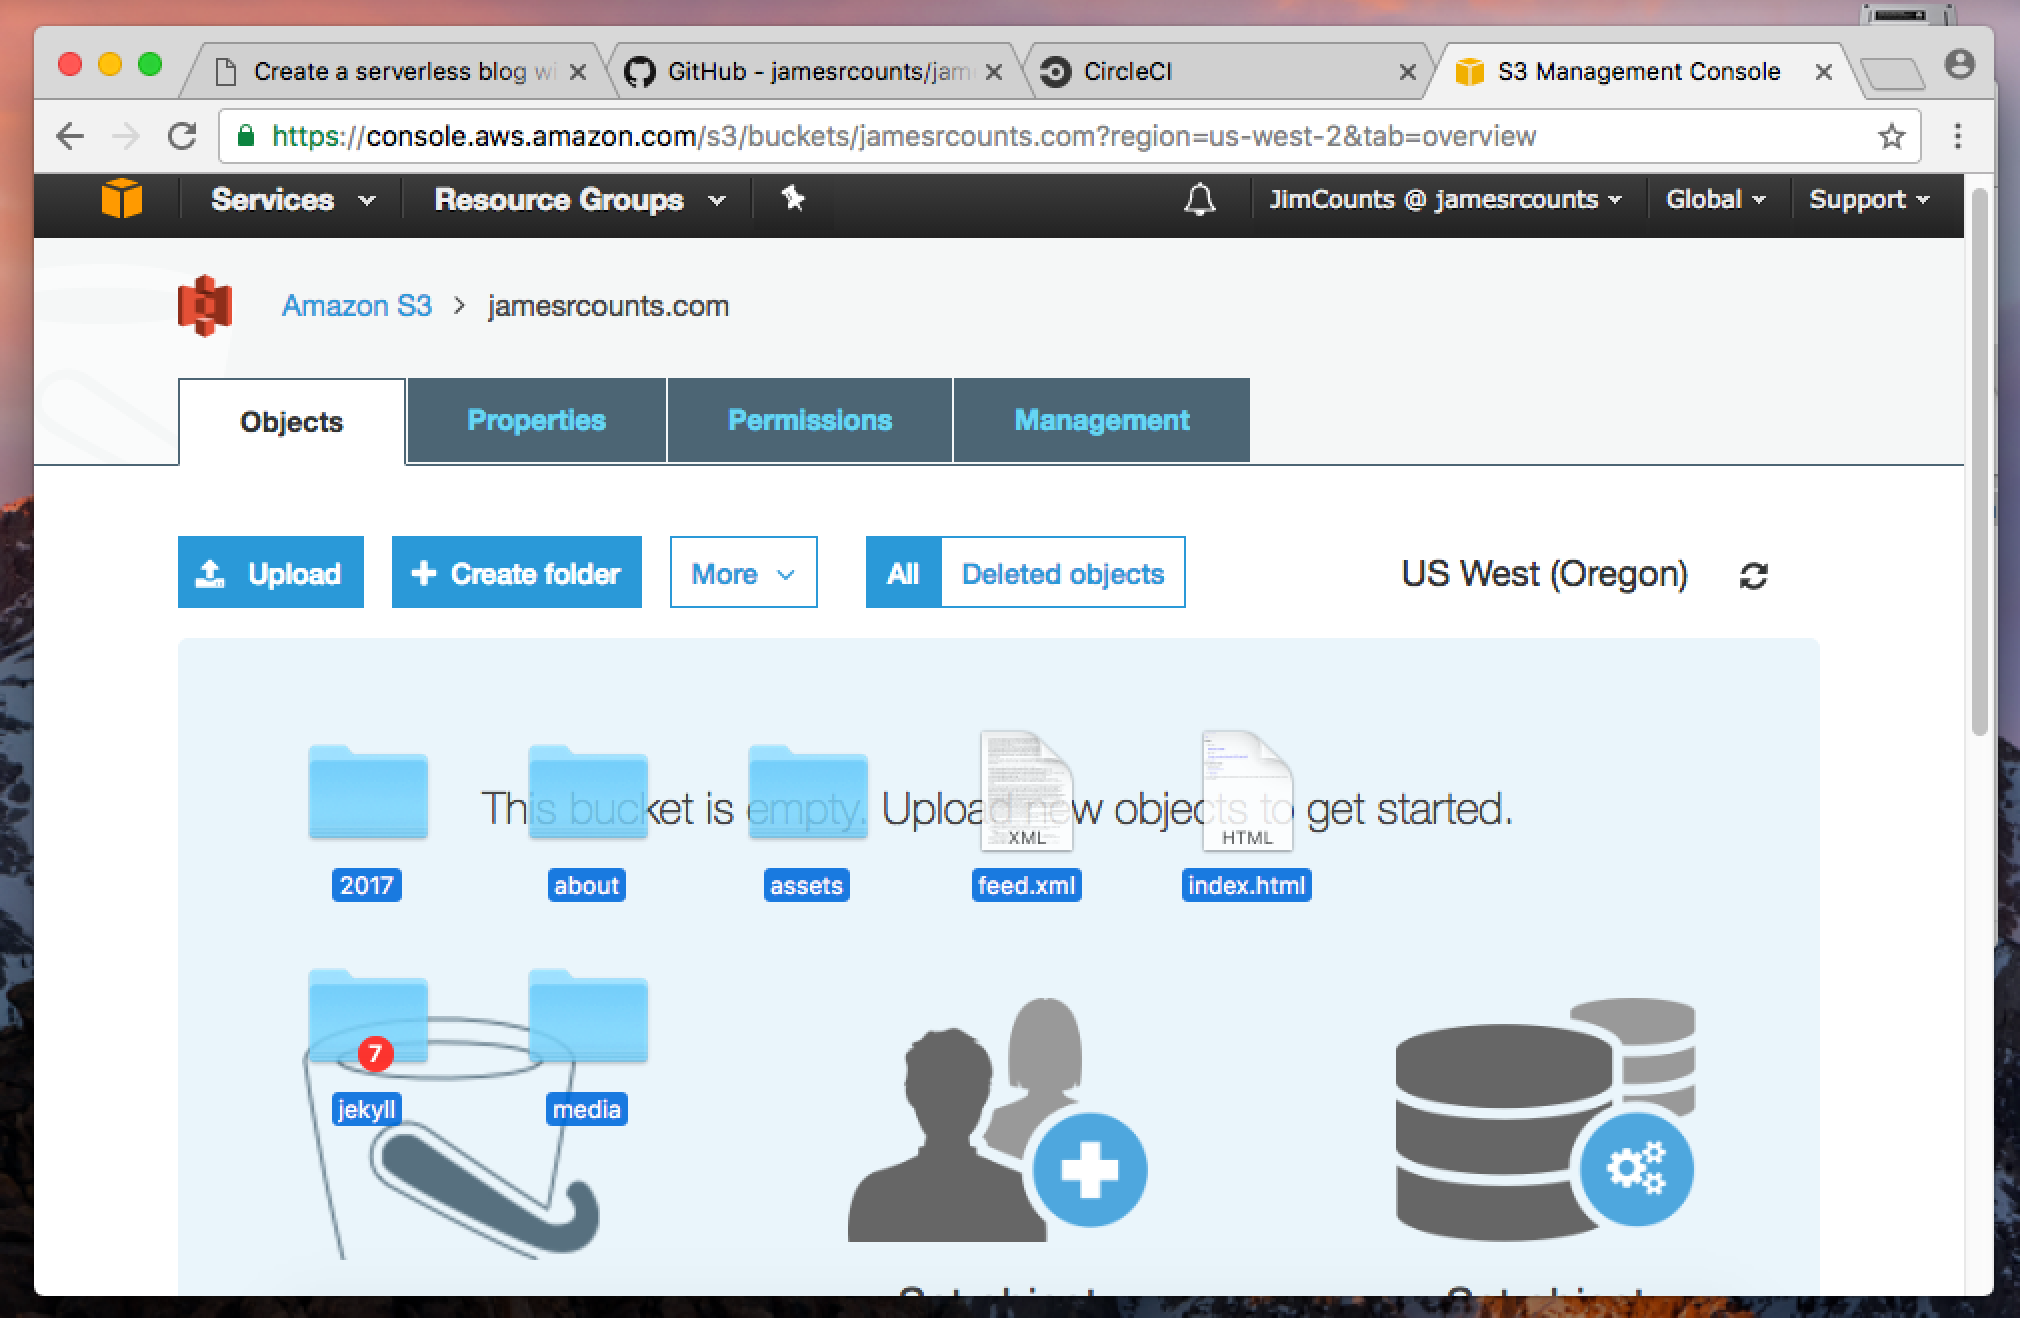This screenshot has width=2020, height=1318.
Task: Switch to the Management tab
Action: [1102, 420]
